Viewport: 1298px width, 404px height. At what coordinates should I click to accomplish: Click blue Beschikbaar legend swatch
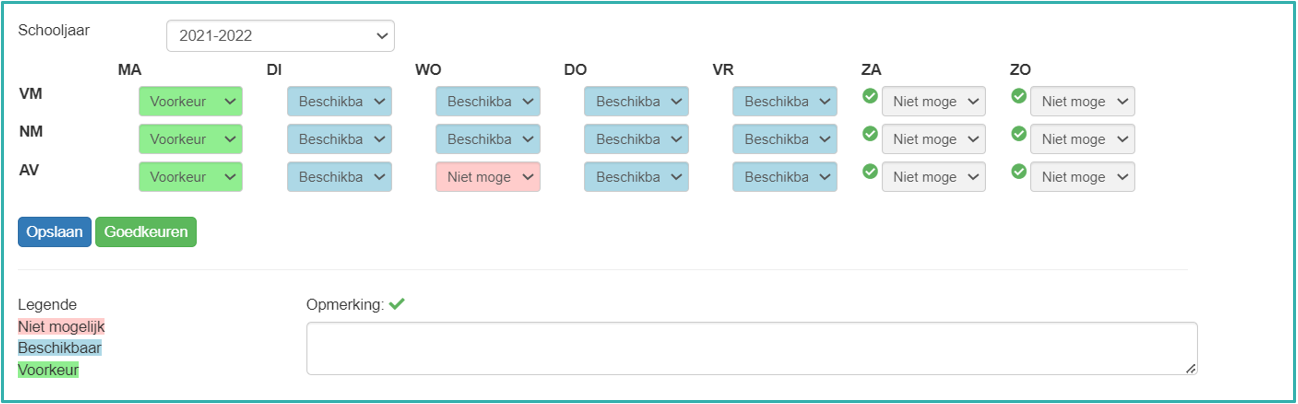click(x=60, y=348)
